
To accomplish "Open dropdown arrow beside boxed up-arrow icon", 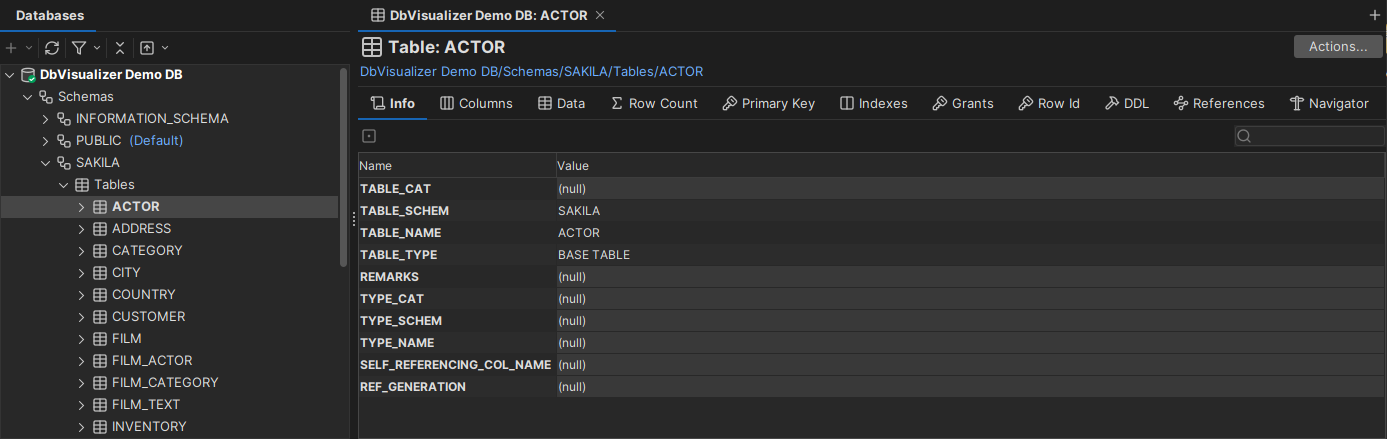I will tap(165, 48).
